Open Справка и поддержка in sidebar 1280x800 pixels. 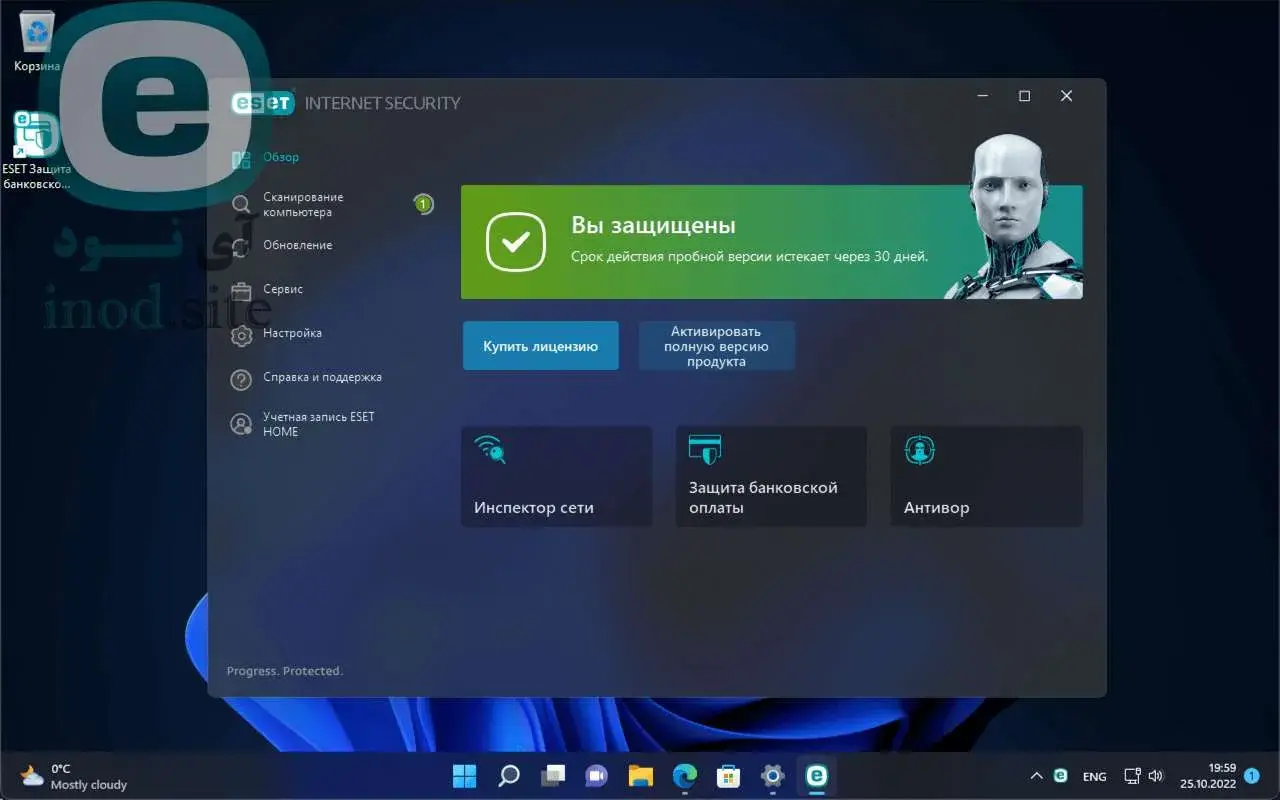[323, 377]
